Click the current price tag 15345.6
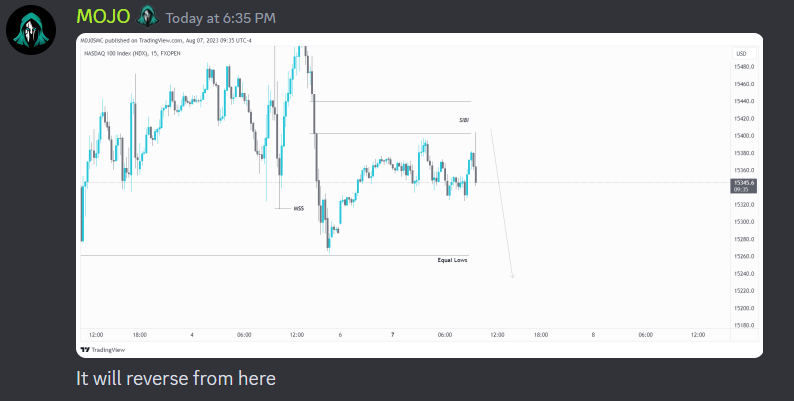794x401 pixels. pos(743,184)
